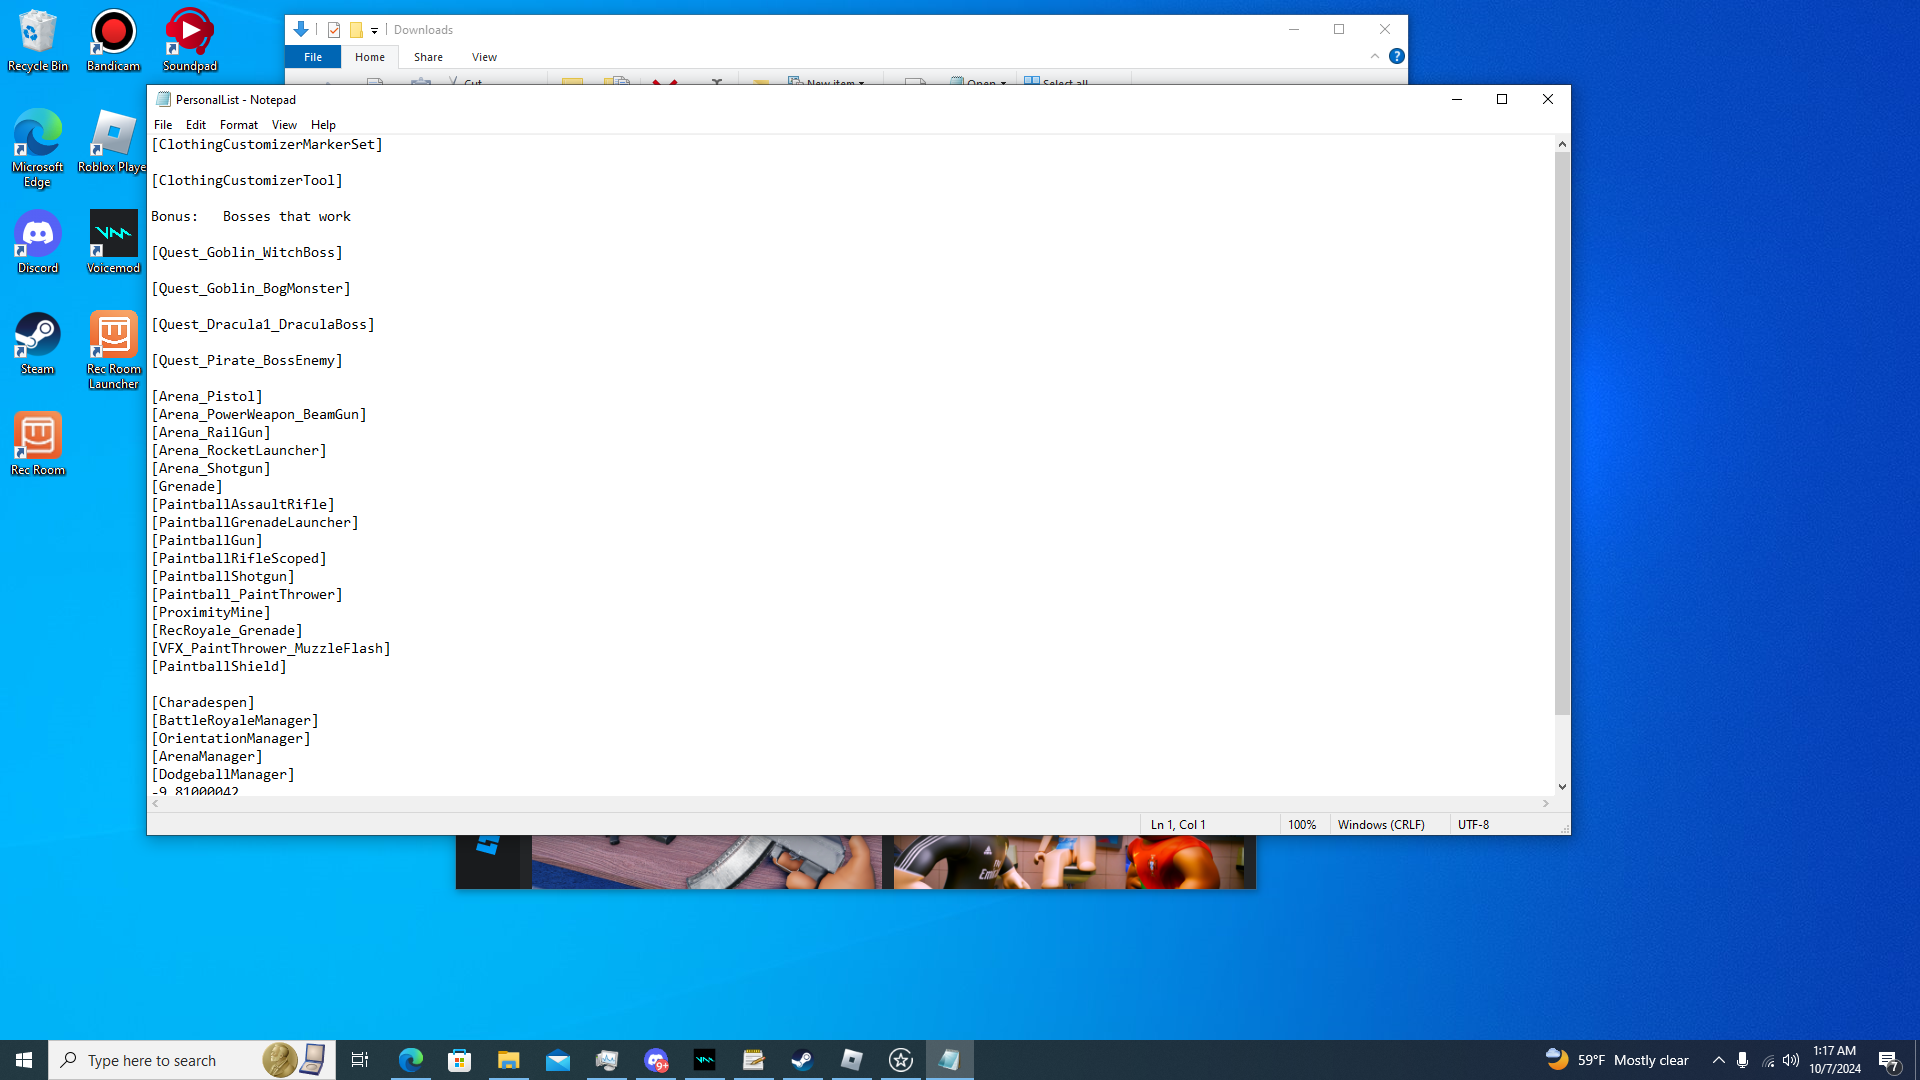
Task: Click the Steam taskbar icon
Action: coord(802,1060)
